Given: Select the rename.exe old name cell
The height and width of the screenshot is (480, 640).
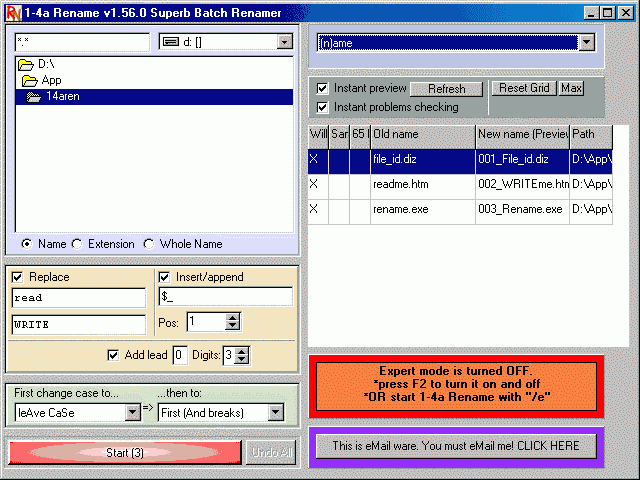Looking at the screenshot, I should [423, 212].
